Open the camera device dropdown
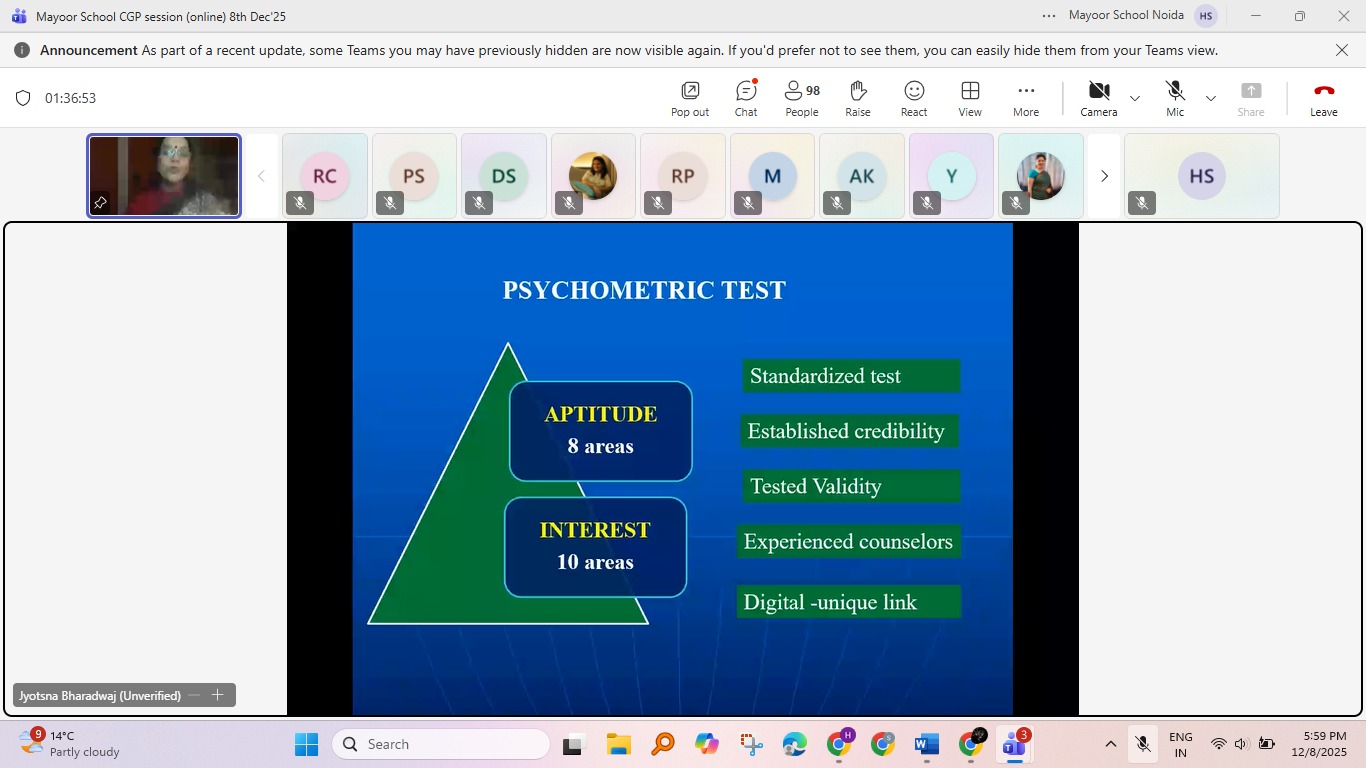This screenshot has width=1366, height=768. point(1134,99)
